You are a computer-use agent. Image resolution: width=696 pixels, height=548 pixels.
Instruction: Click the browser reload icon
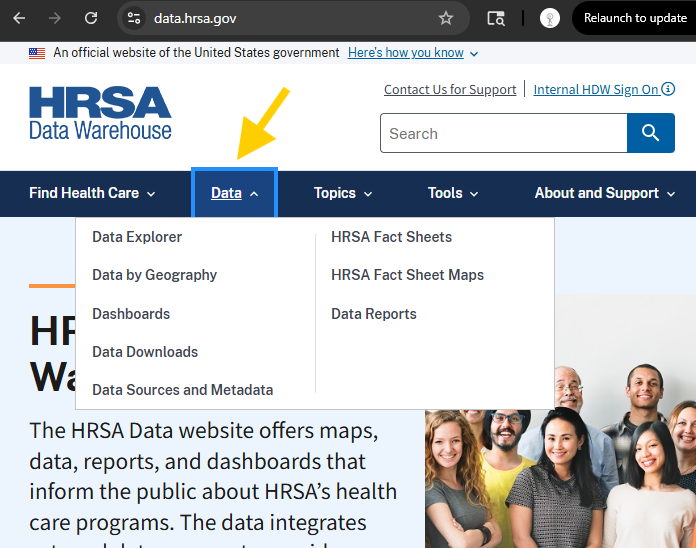(x=91, y=18)
